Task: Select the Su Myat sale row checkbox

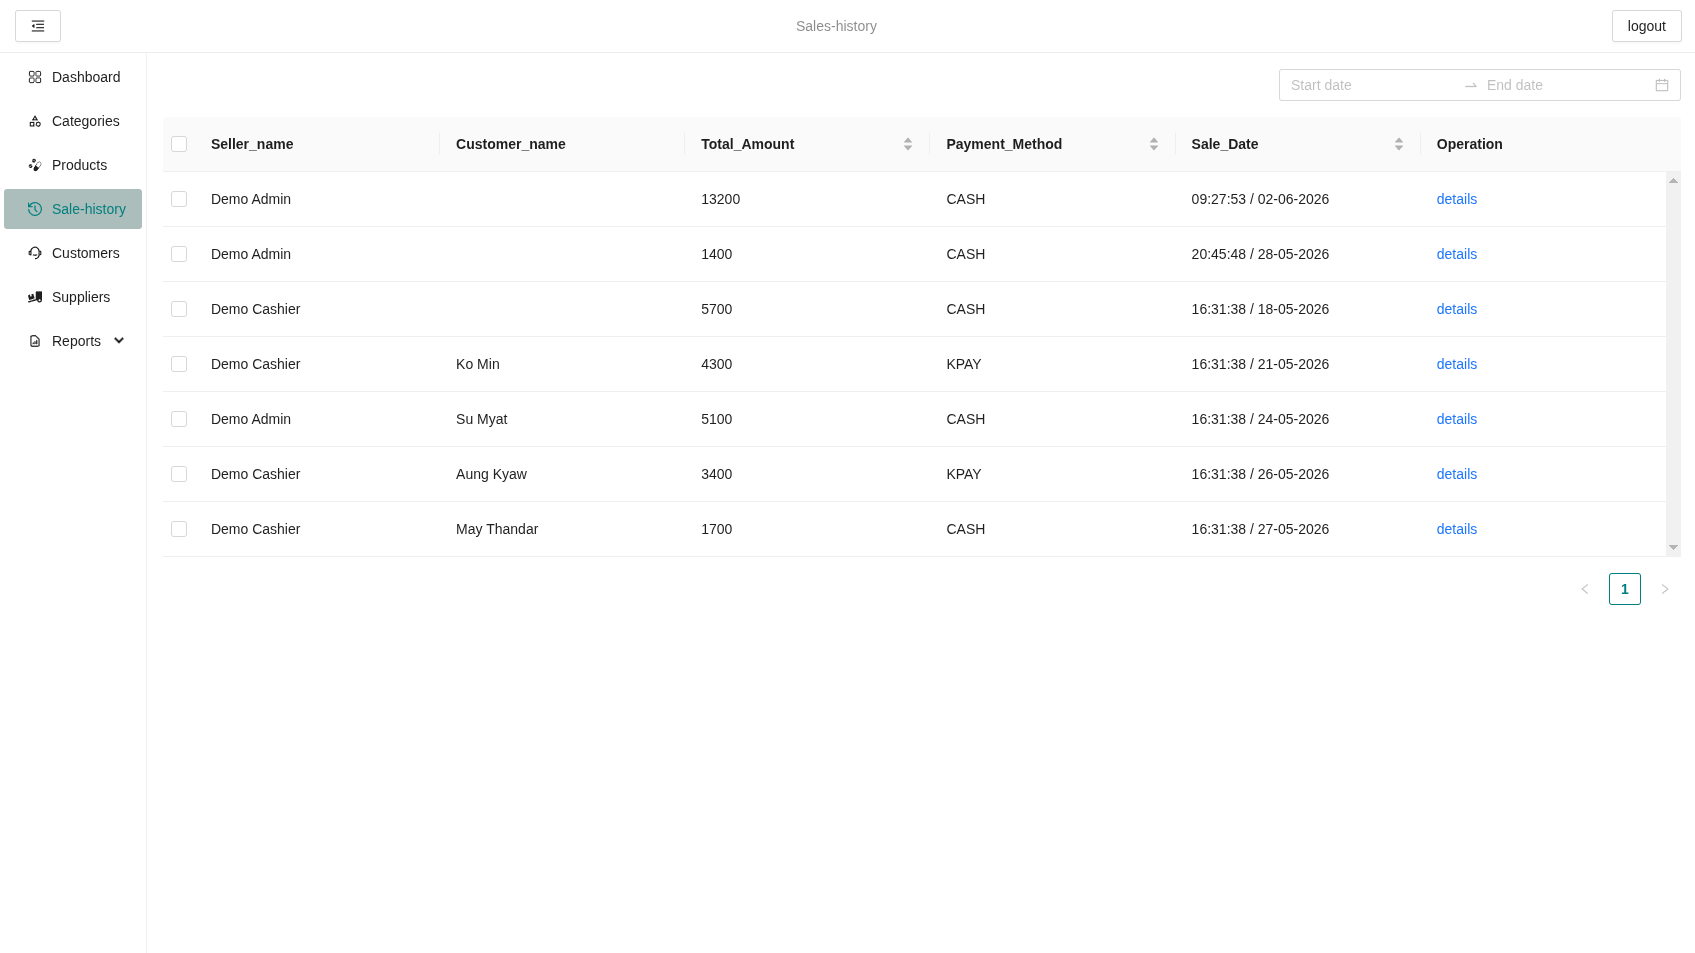Action: (x=179, y=419)
